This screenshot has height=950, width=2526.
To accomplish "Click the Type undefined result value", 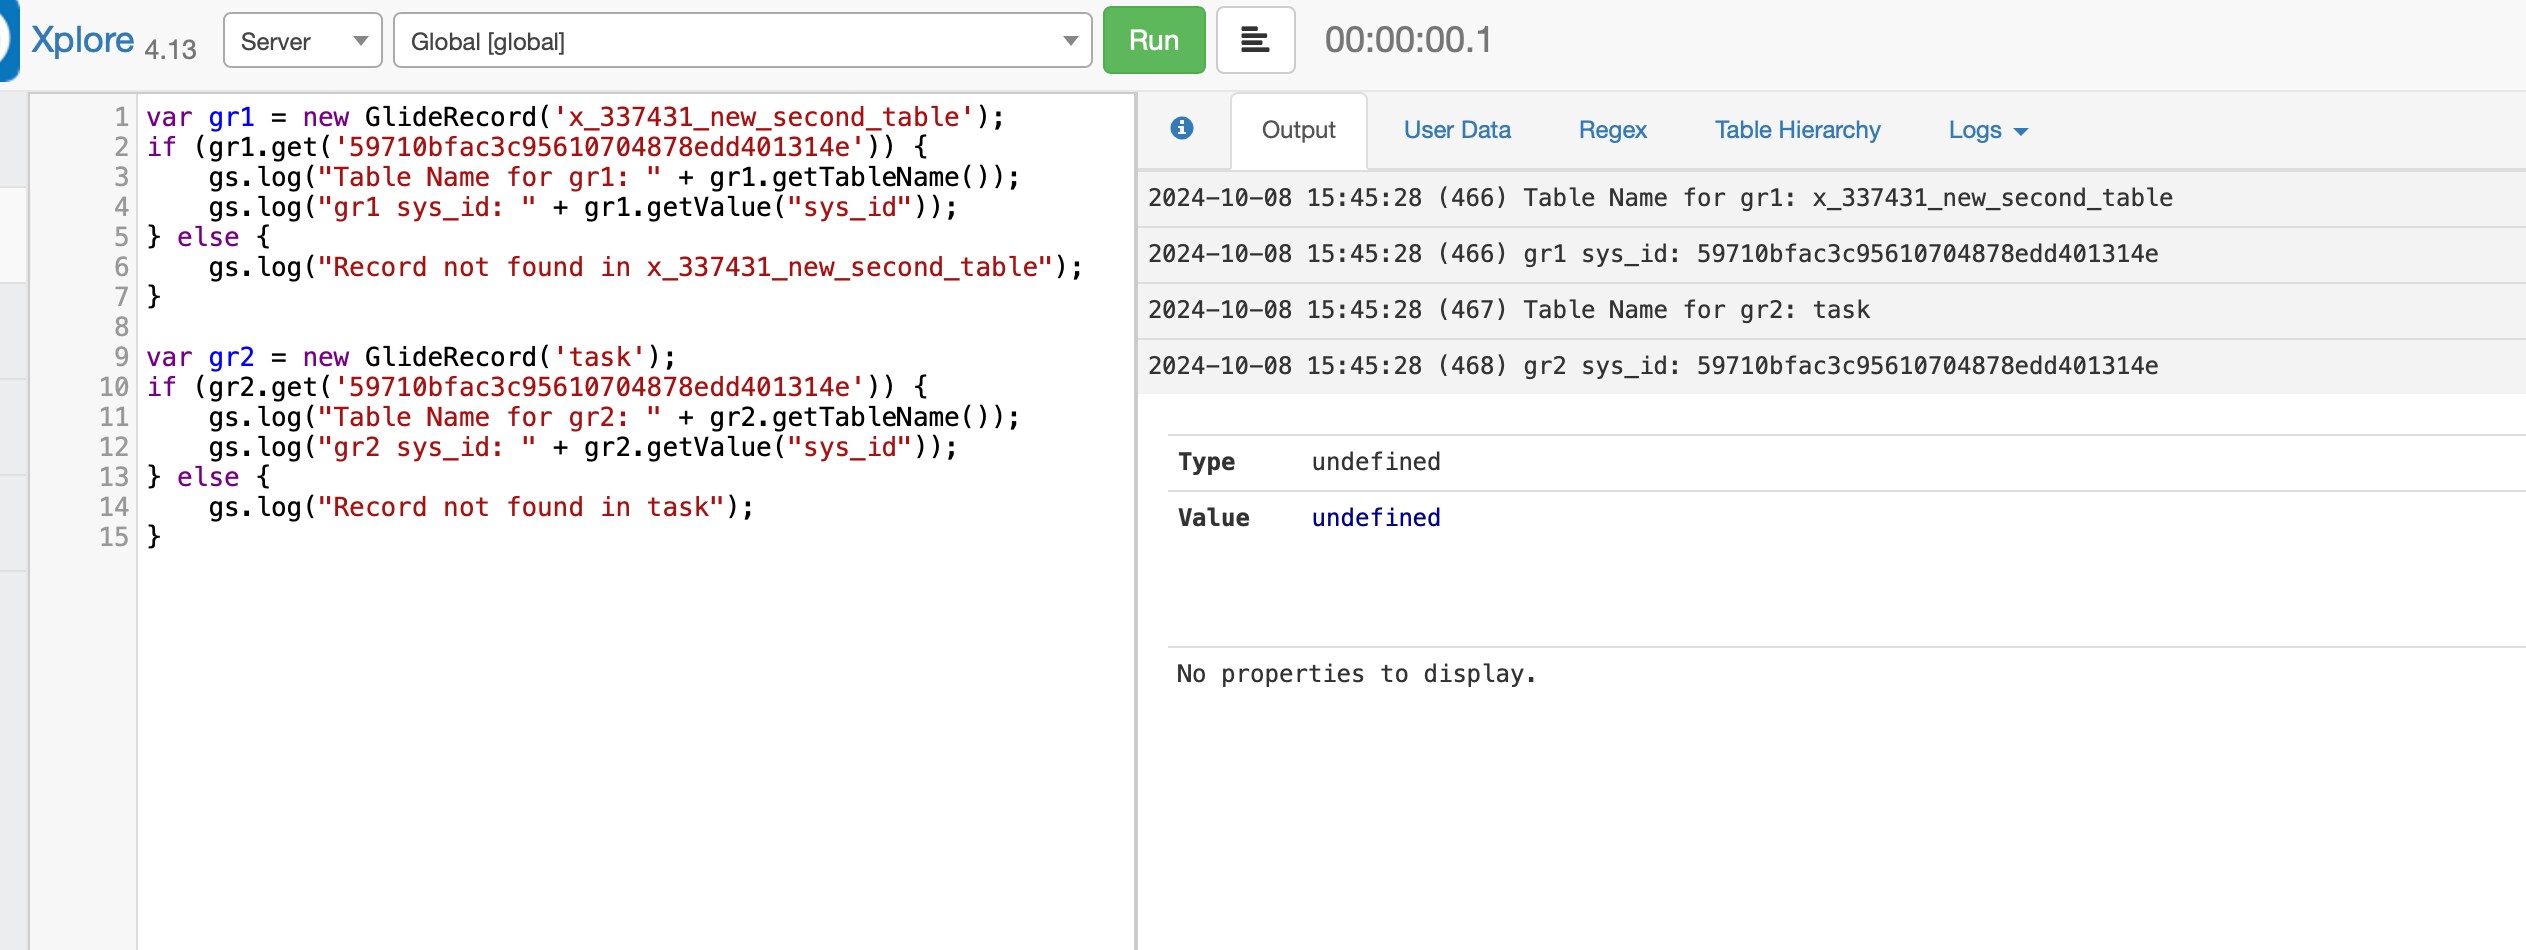I will pyautogui.click(x=1376, y=462).
